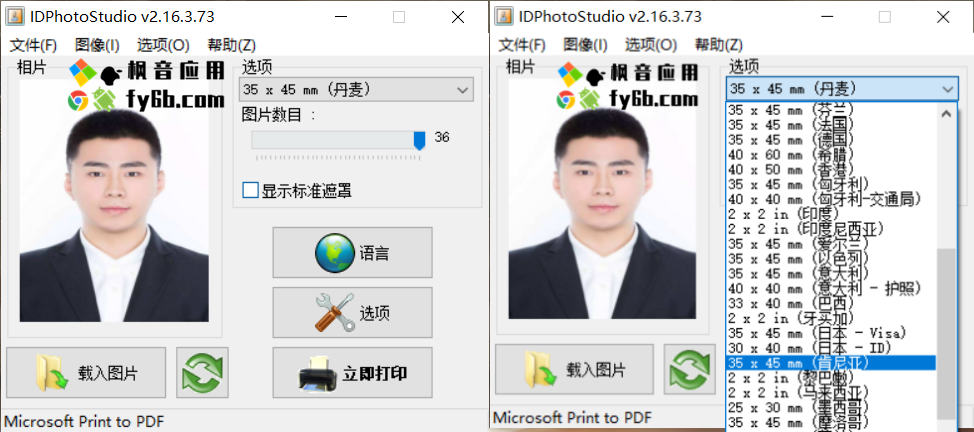Screen dimensions: 974x432
Task: Click the globe 语言 button in left window
Action: pos(352,252)
